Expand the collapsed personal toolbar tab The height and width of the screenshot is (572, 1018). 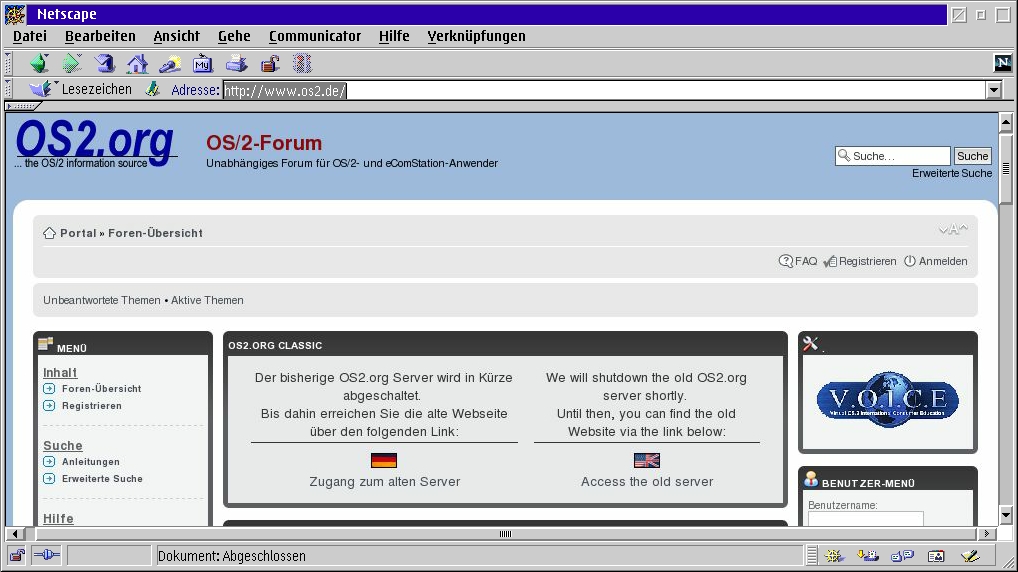(23, 106)
